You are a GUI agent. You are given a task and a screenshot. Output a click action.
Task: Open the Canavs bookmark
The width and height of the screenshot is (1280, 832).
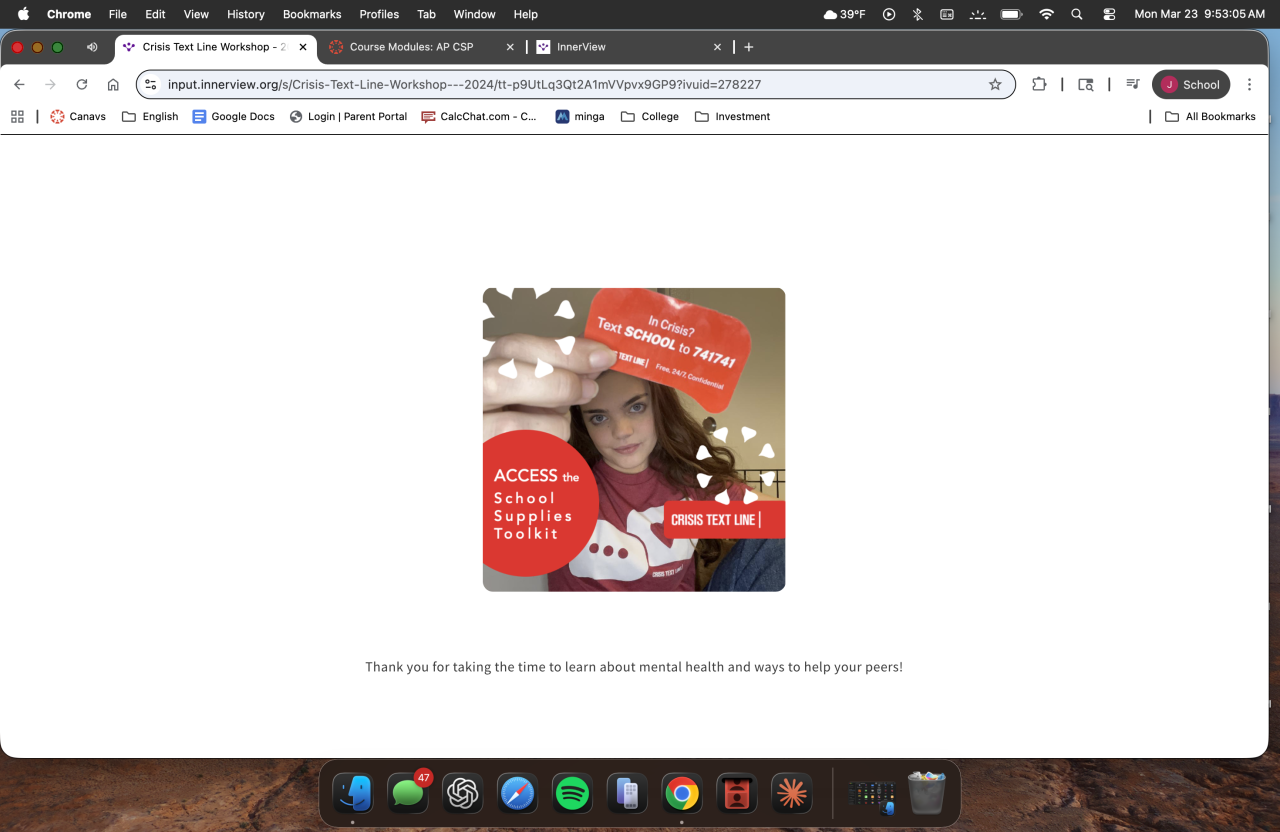tap(78, 117)
